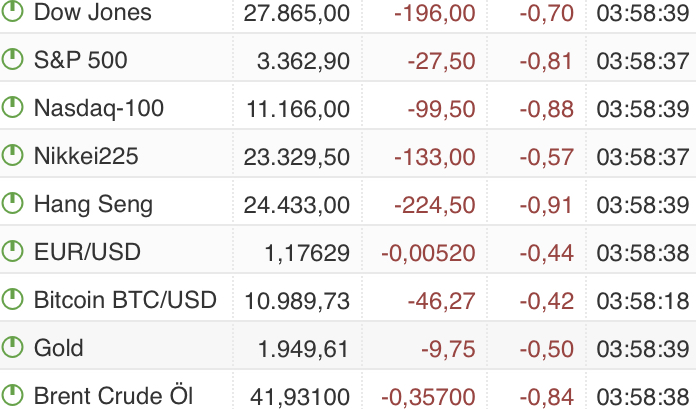
Task: Click the clock icon next to Nikkei225
Action: tap(12, 155)
